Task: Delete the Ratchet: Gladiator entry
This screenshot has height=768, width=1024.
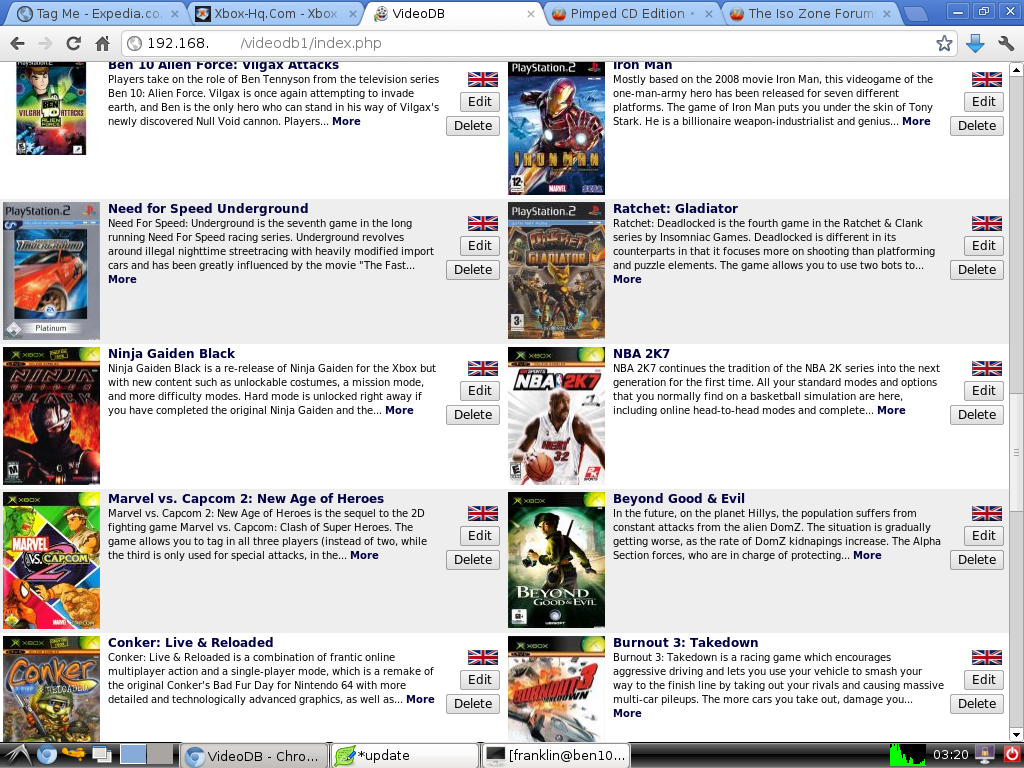Action: [x=977, y=270]
